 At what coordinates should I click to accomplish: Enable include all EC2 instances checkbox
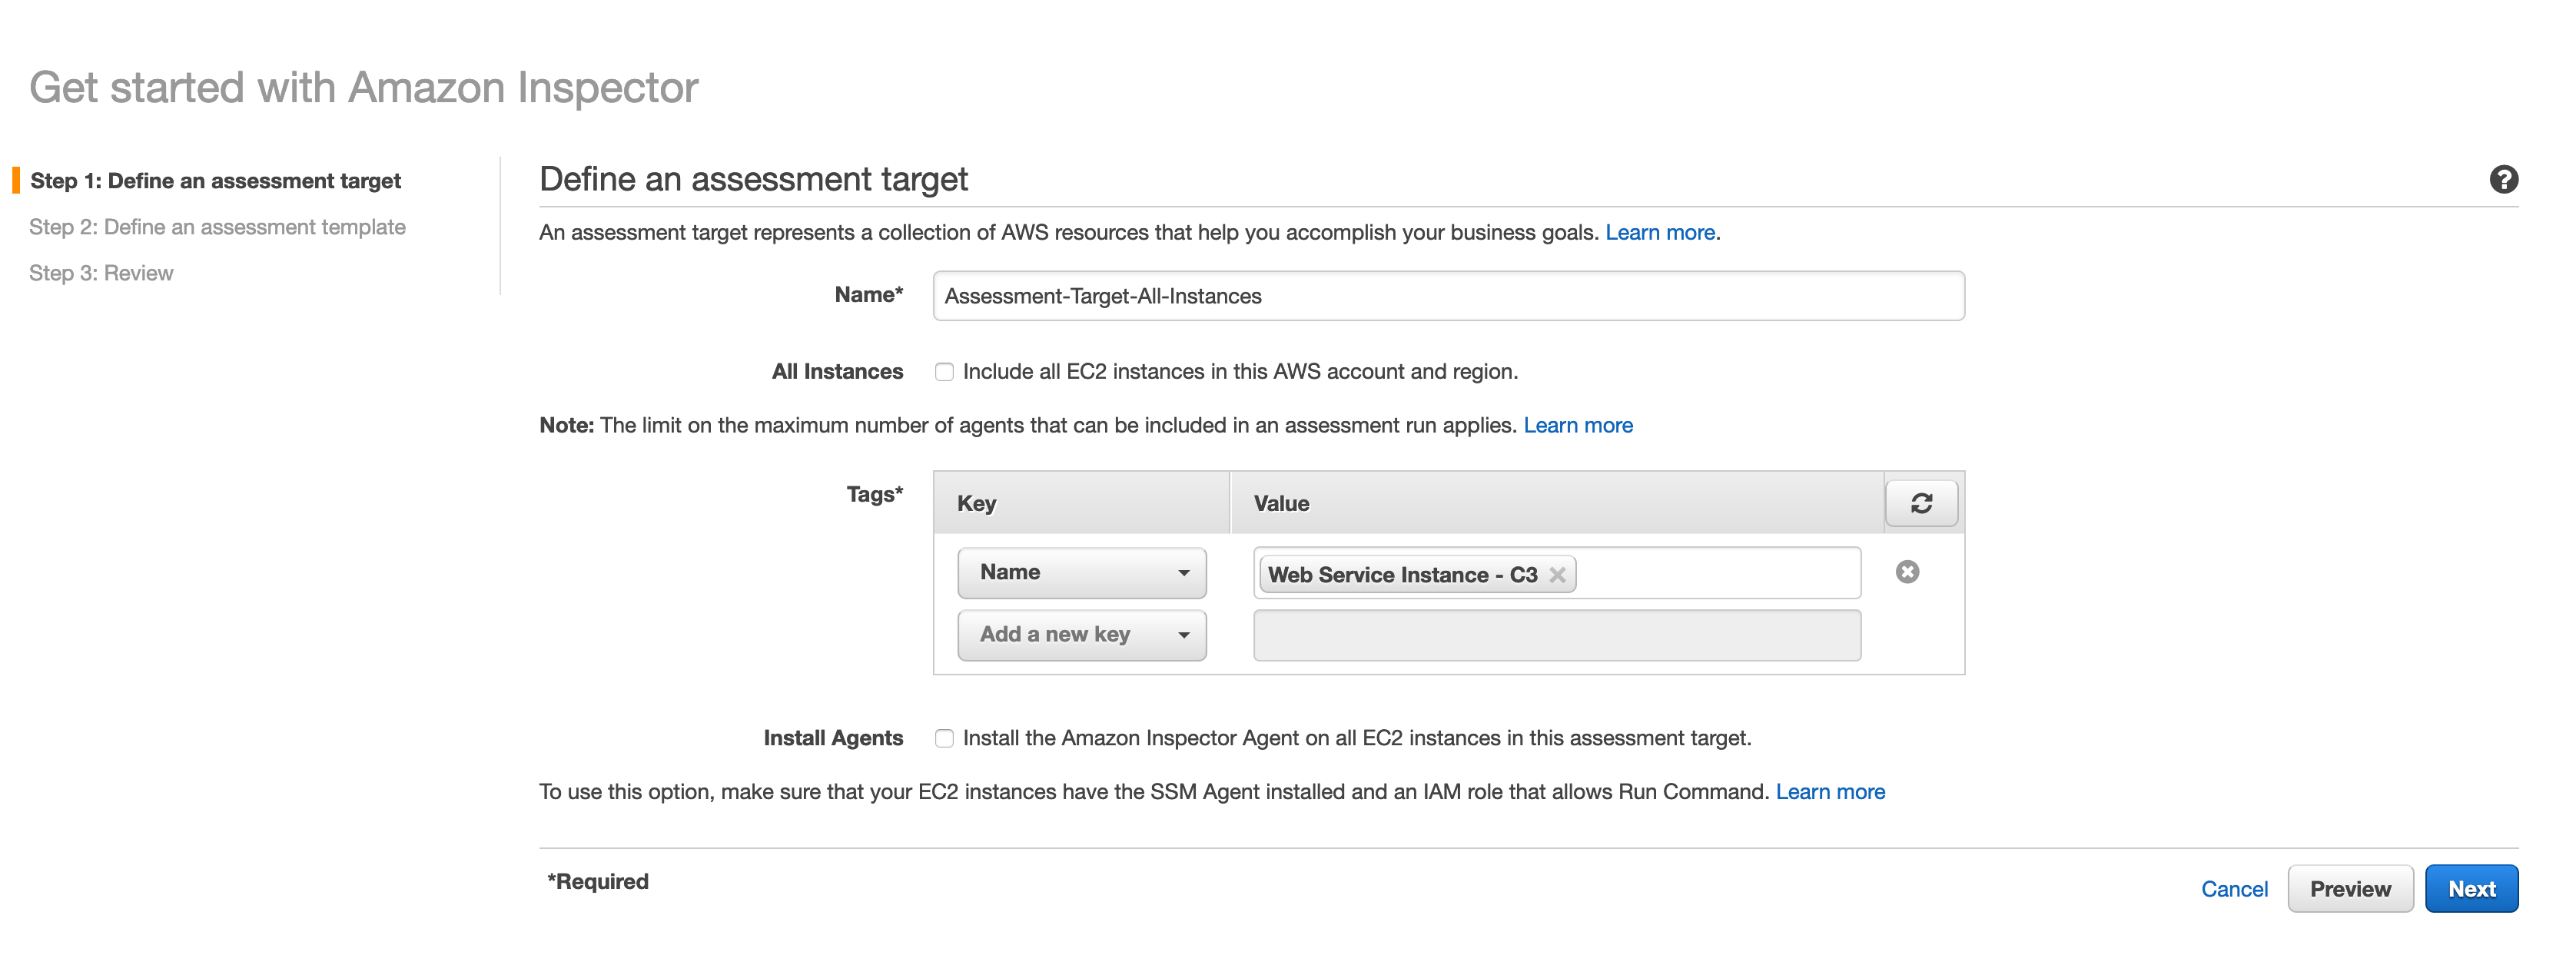(x=944, y=372)
